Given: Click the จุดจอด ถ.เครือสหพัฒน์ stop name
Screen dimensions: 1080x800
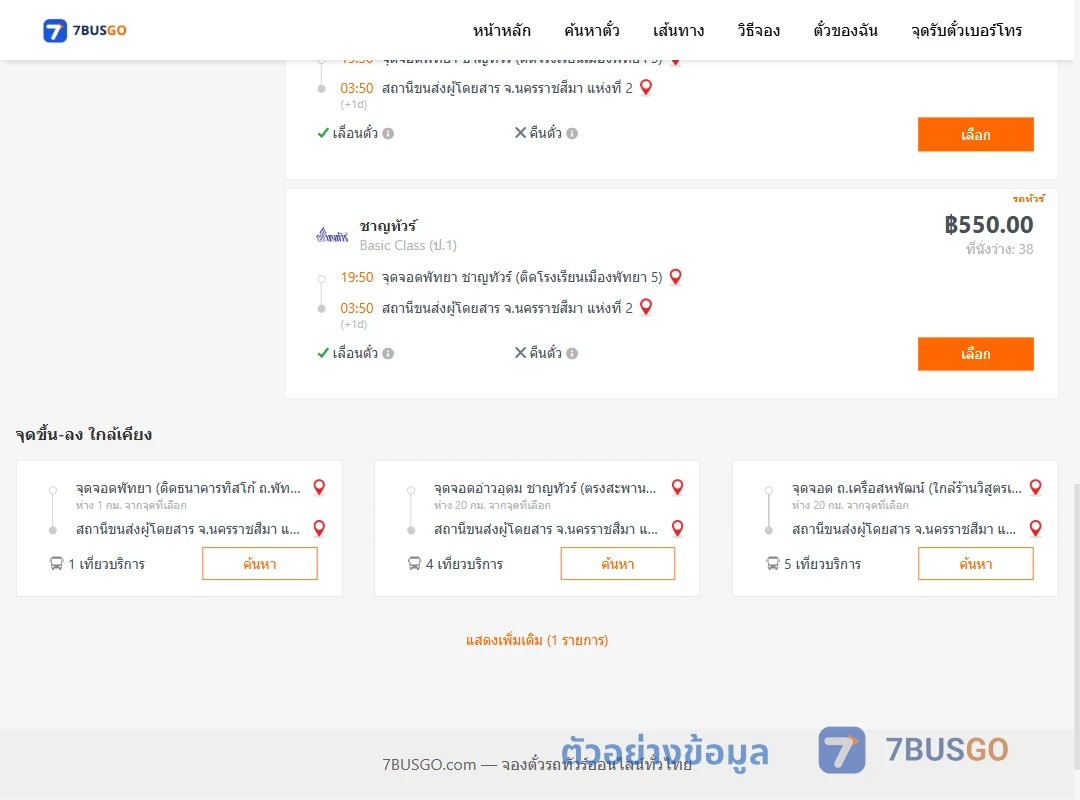Looking at the screenshot, I should coord(906,488).
